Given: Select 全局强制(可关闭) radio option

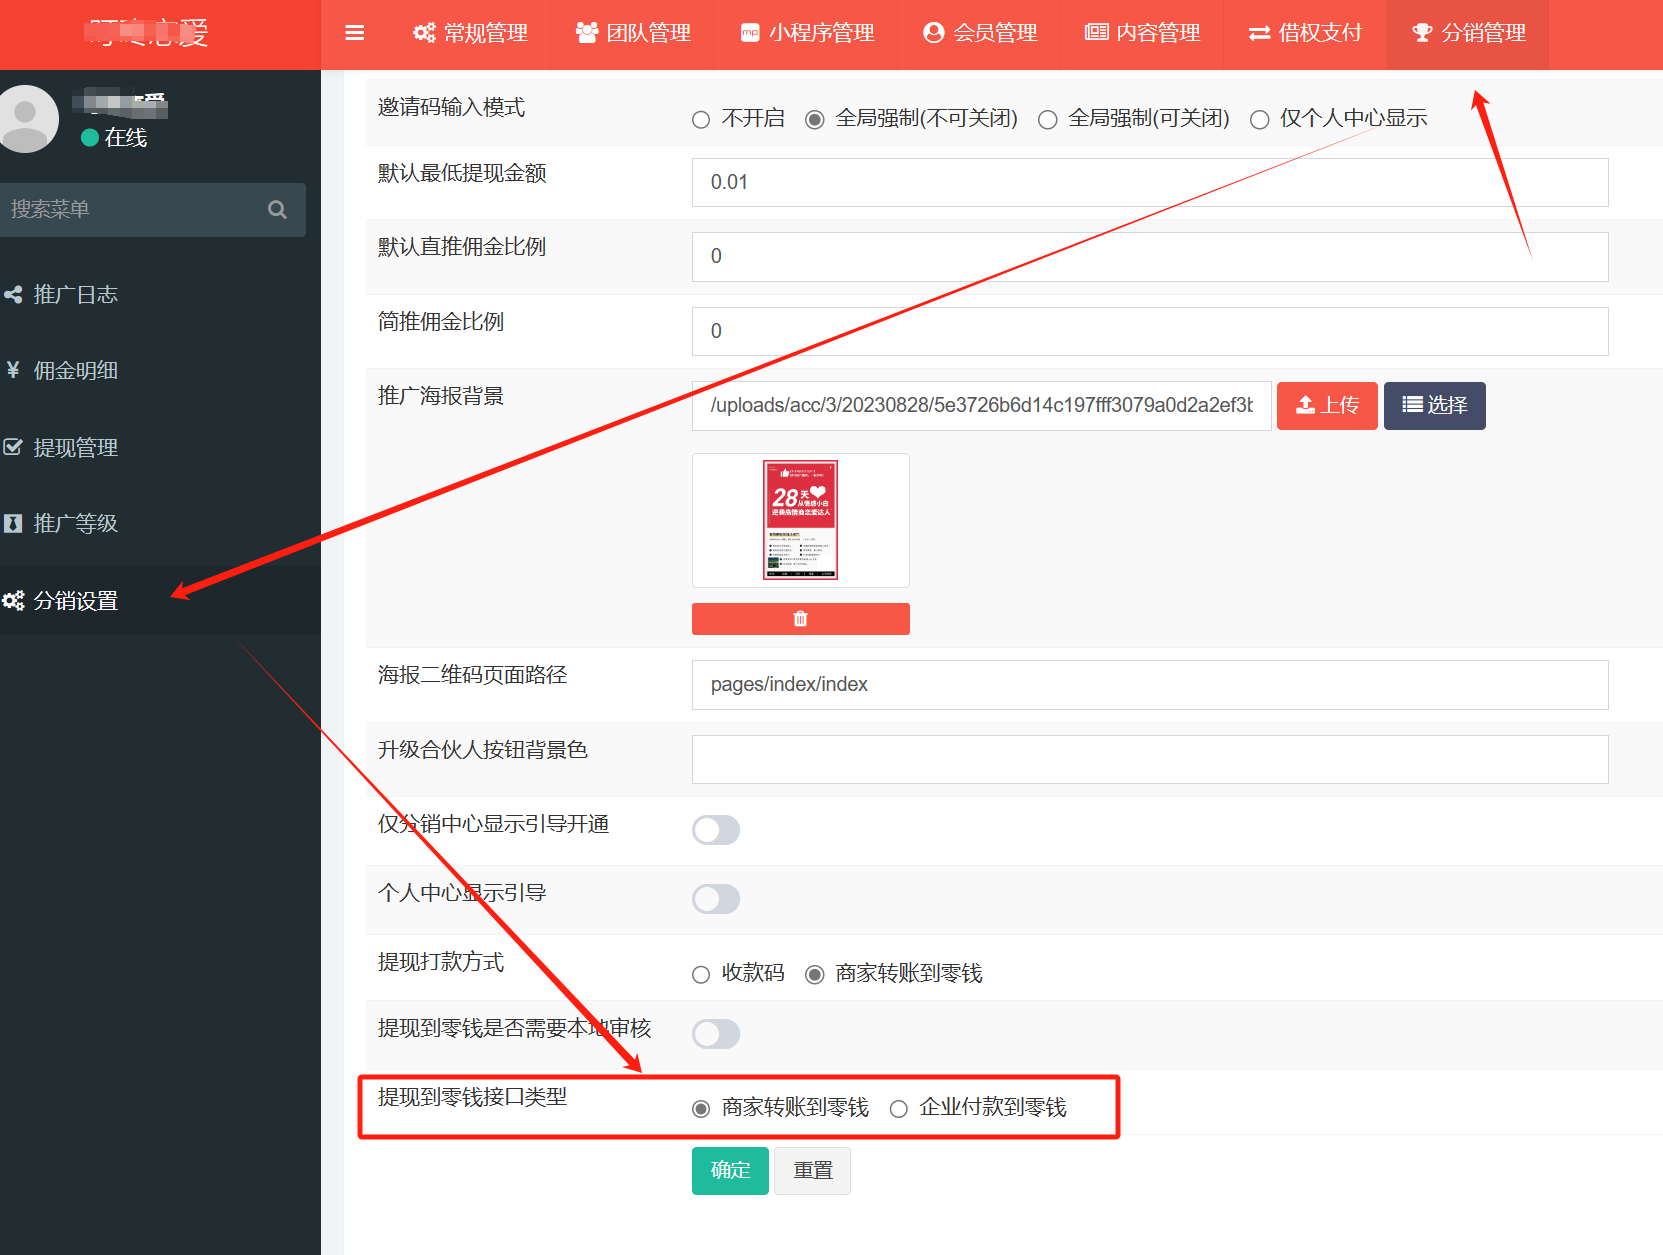Looking at the screenshot, I should pos(1048,120).
